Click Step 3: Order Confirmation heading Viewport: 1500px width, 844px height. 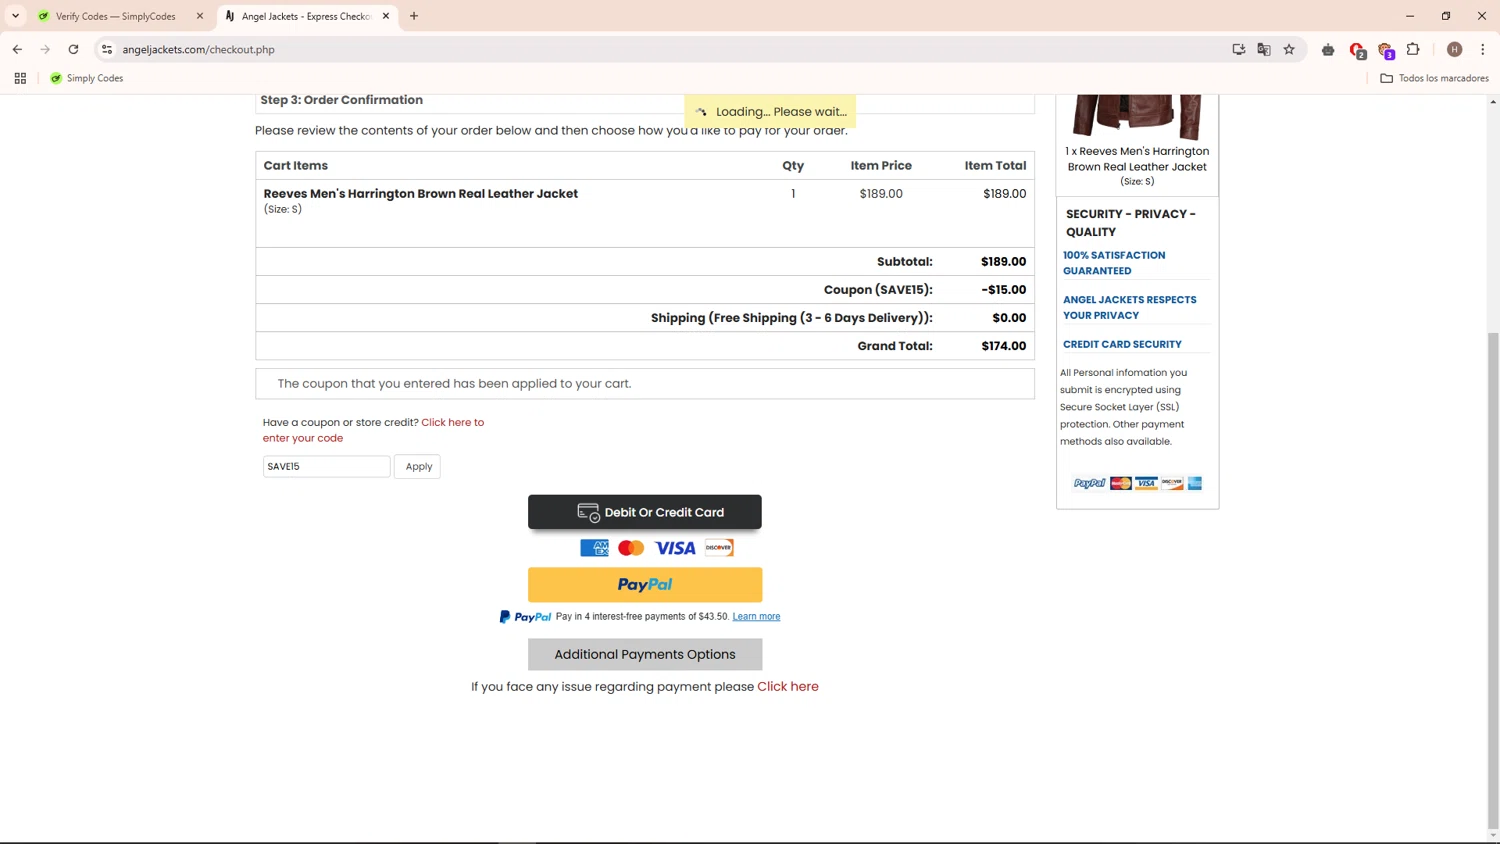click(342, 100)
